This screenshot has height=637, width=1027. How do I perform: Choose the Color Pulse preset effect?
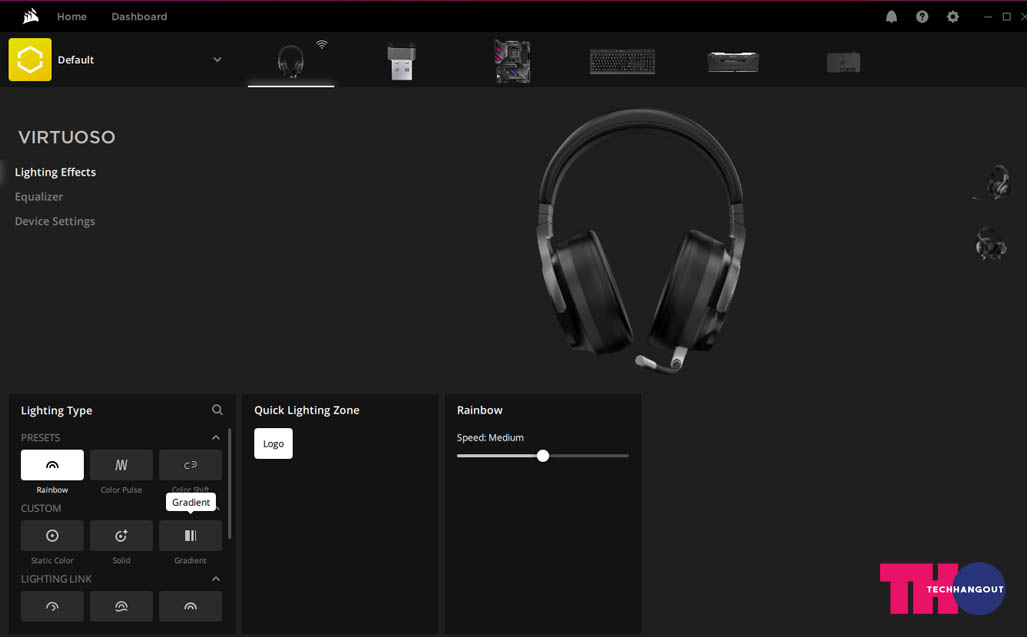(121, 465)
